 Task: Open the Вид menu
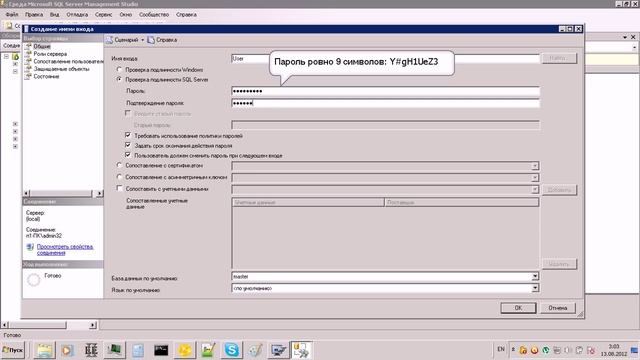(55, 14)
